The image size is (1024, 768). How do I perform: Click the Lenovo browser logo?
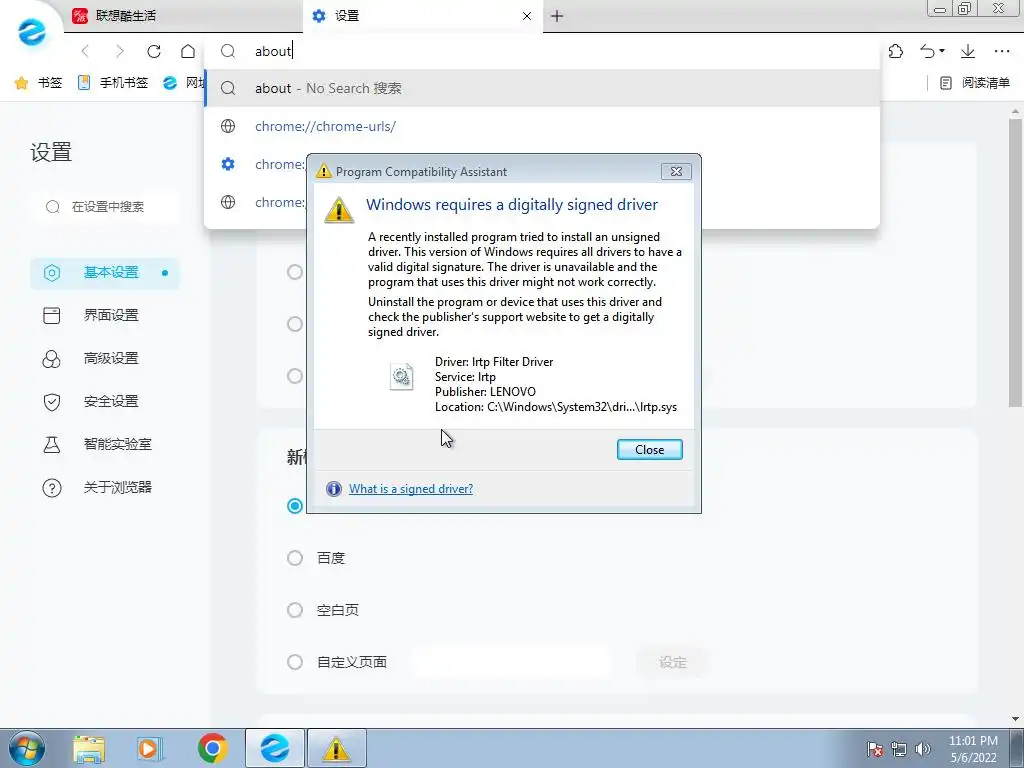point(31,32)
